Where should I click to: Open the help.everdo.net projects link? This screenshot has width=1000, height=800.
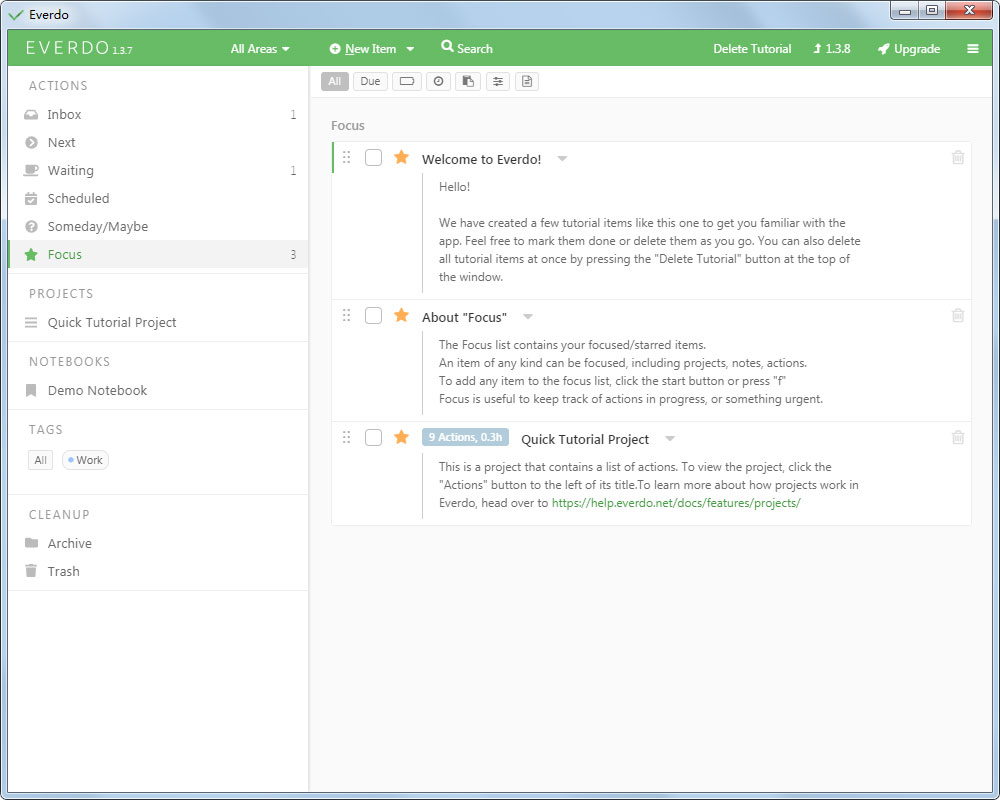tap(676, 503)
